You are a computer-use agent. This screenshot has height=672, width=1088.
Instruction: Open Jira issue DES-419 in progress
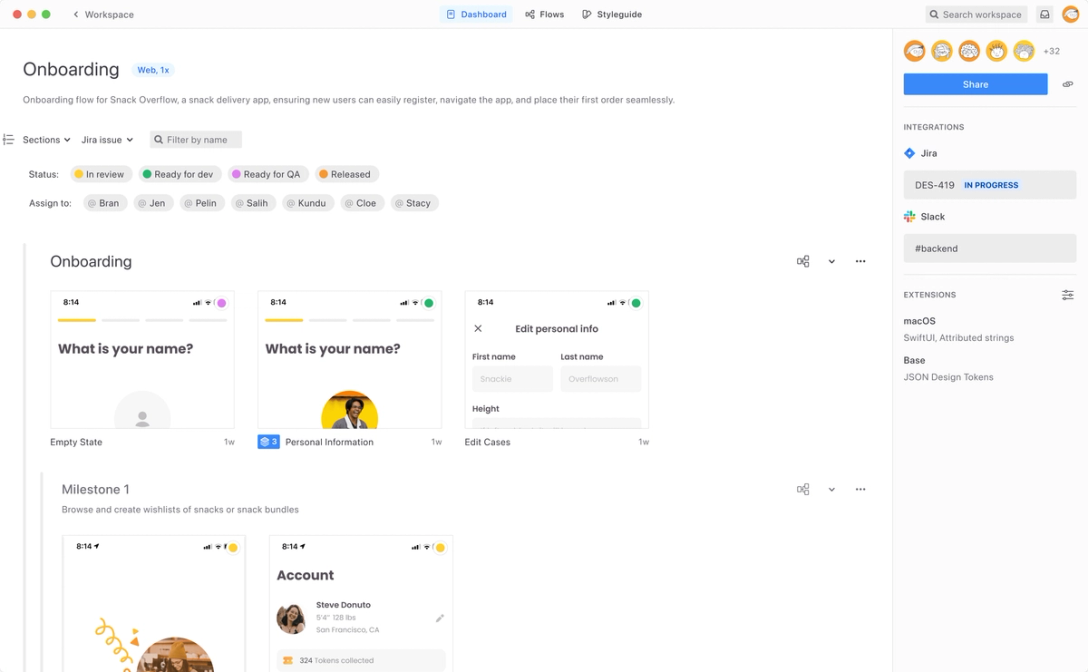[989, 185]
